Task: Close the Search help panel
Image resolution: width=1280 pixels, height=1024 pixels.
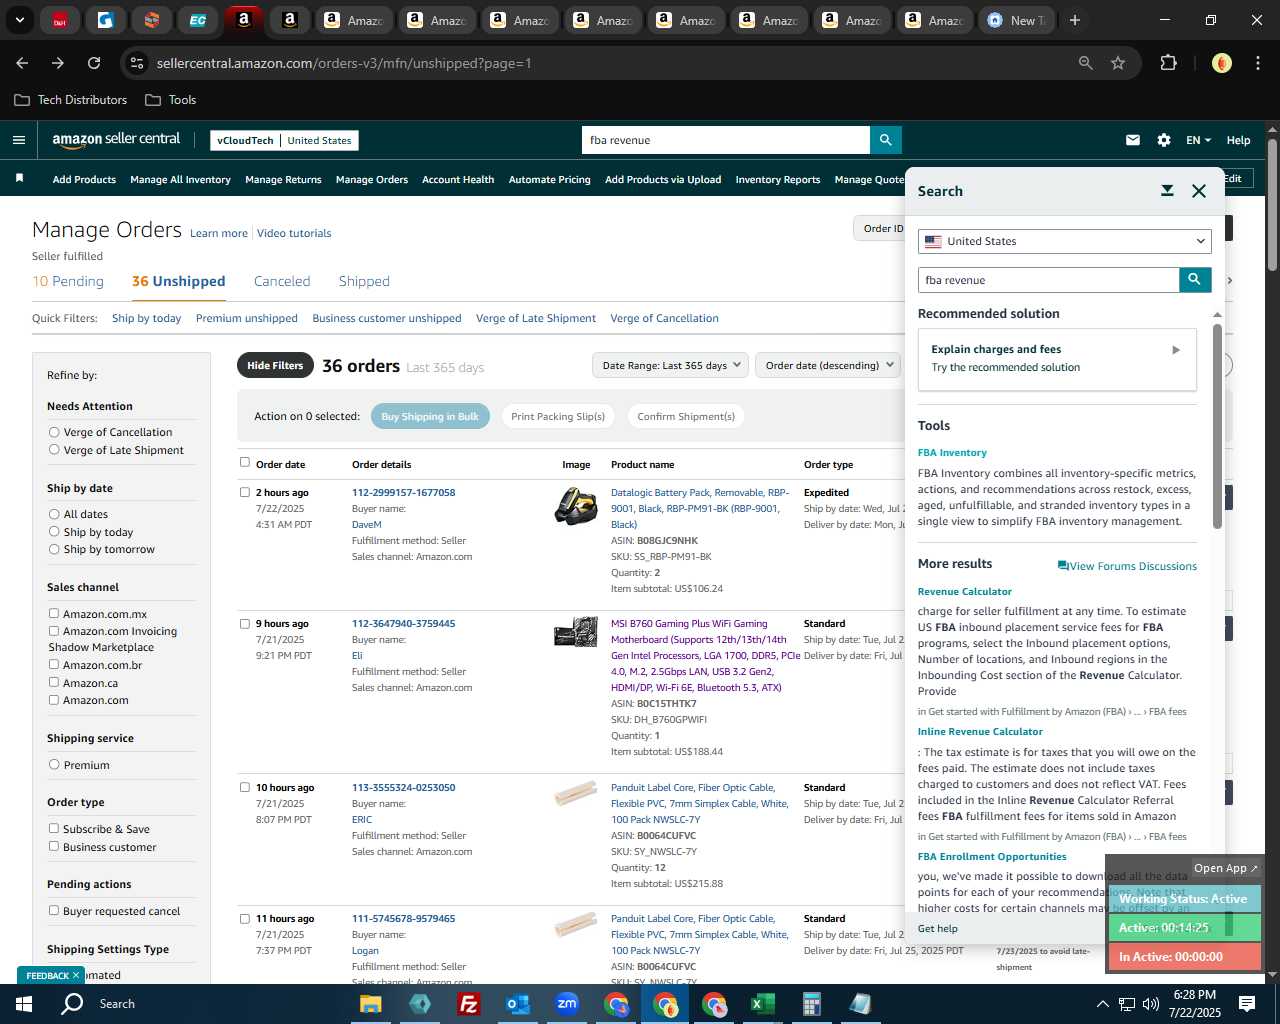Action: click(x=1199, y=191)
